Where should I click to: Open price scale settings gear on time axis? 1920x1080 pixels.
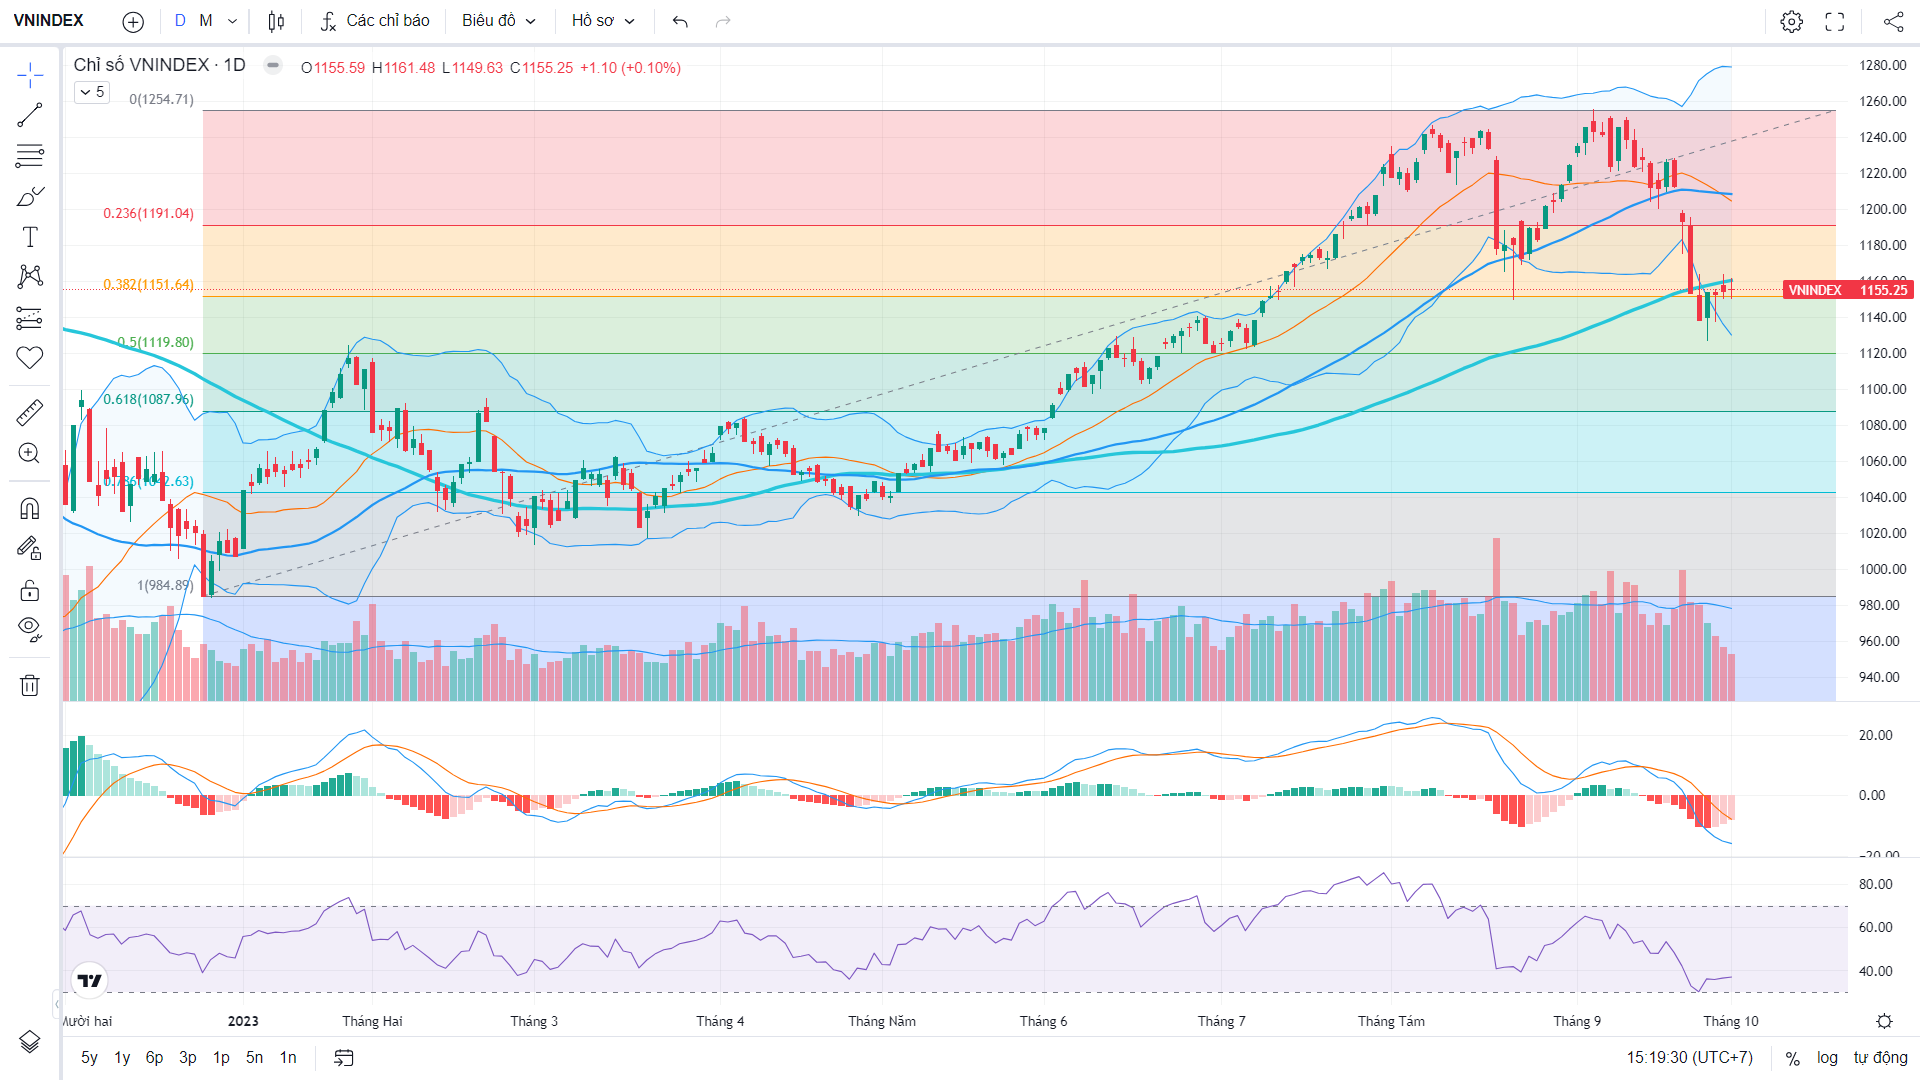pyautogui.click(x=1884, y=1021)
